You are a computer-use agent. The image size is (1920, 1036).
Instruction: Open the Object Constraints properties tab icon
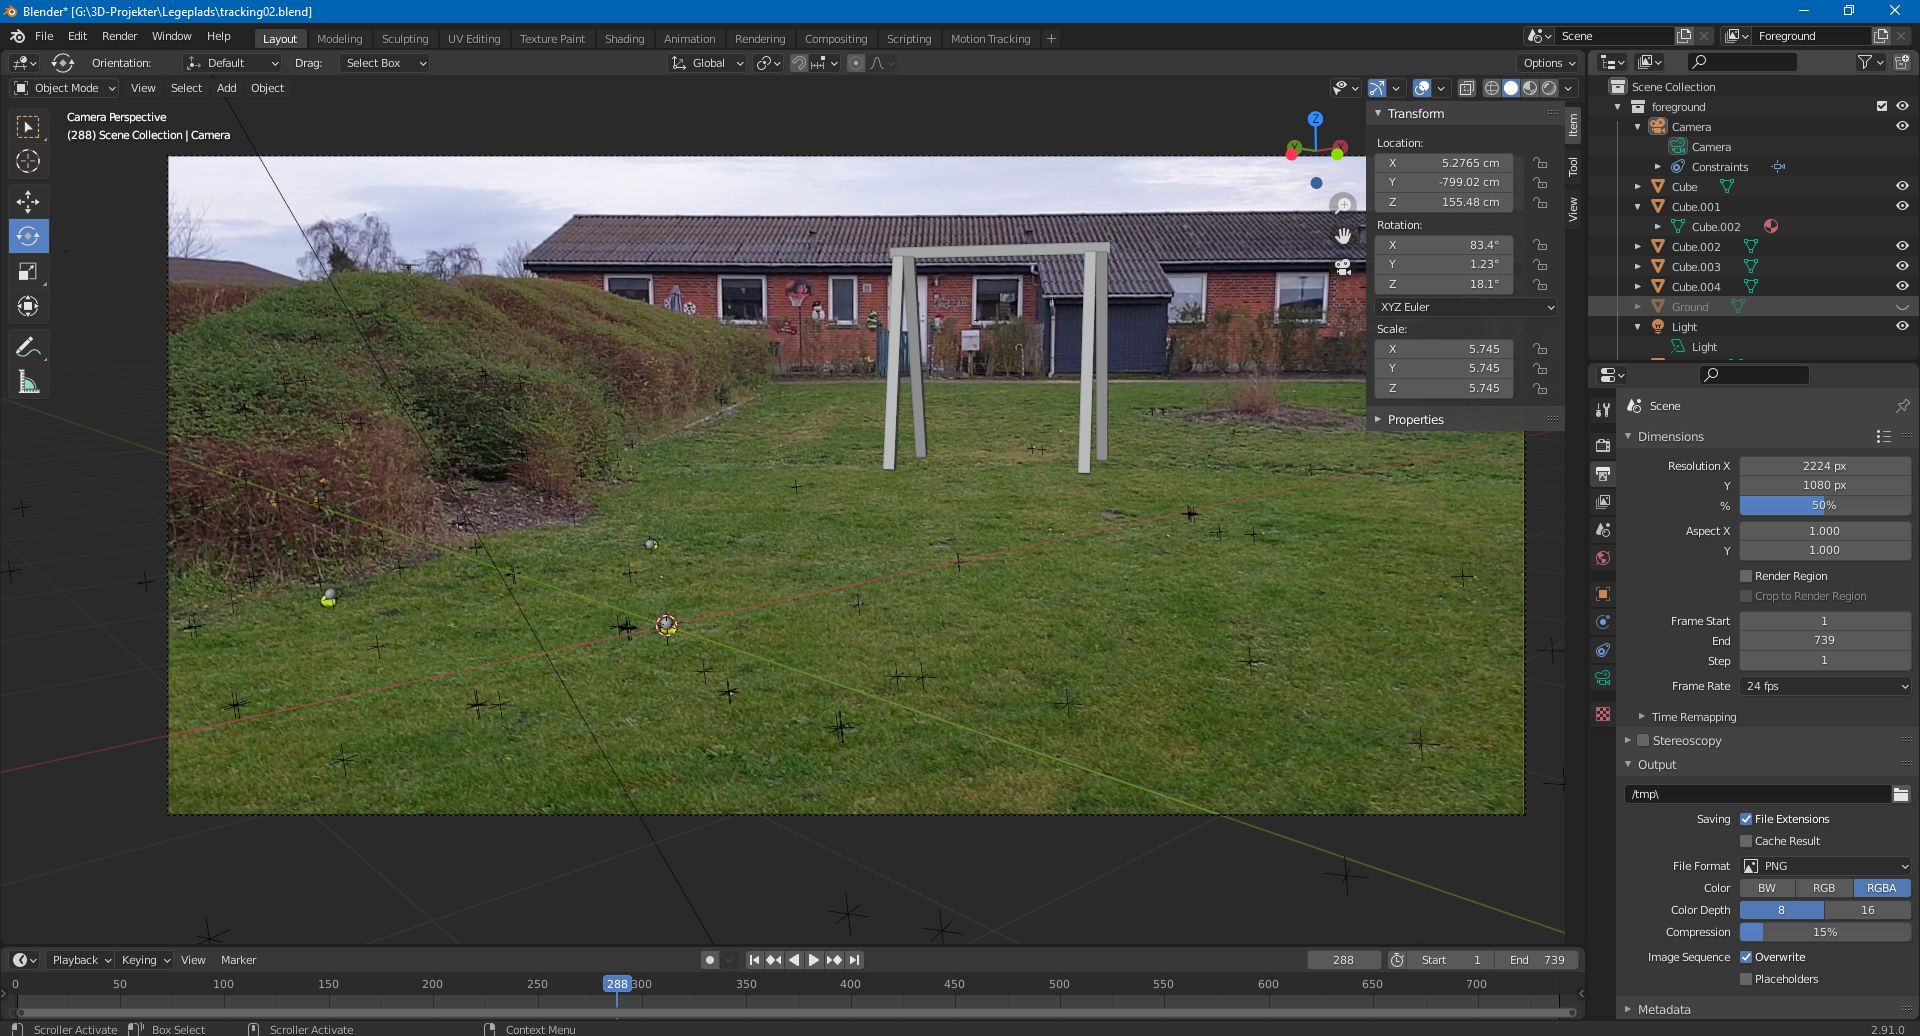coord(1603,649)
